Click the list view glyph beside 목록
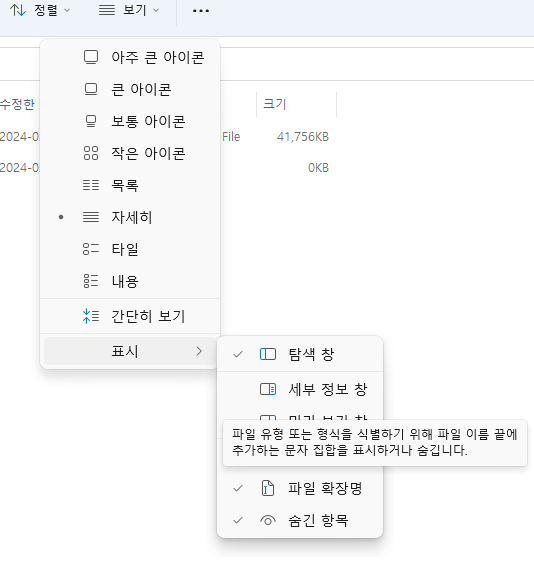 (91, 185)
